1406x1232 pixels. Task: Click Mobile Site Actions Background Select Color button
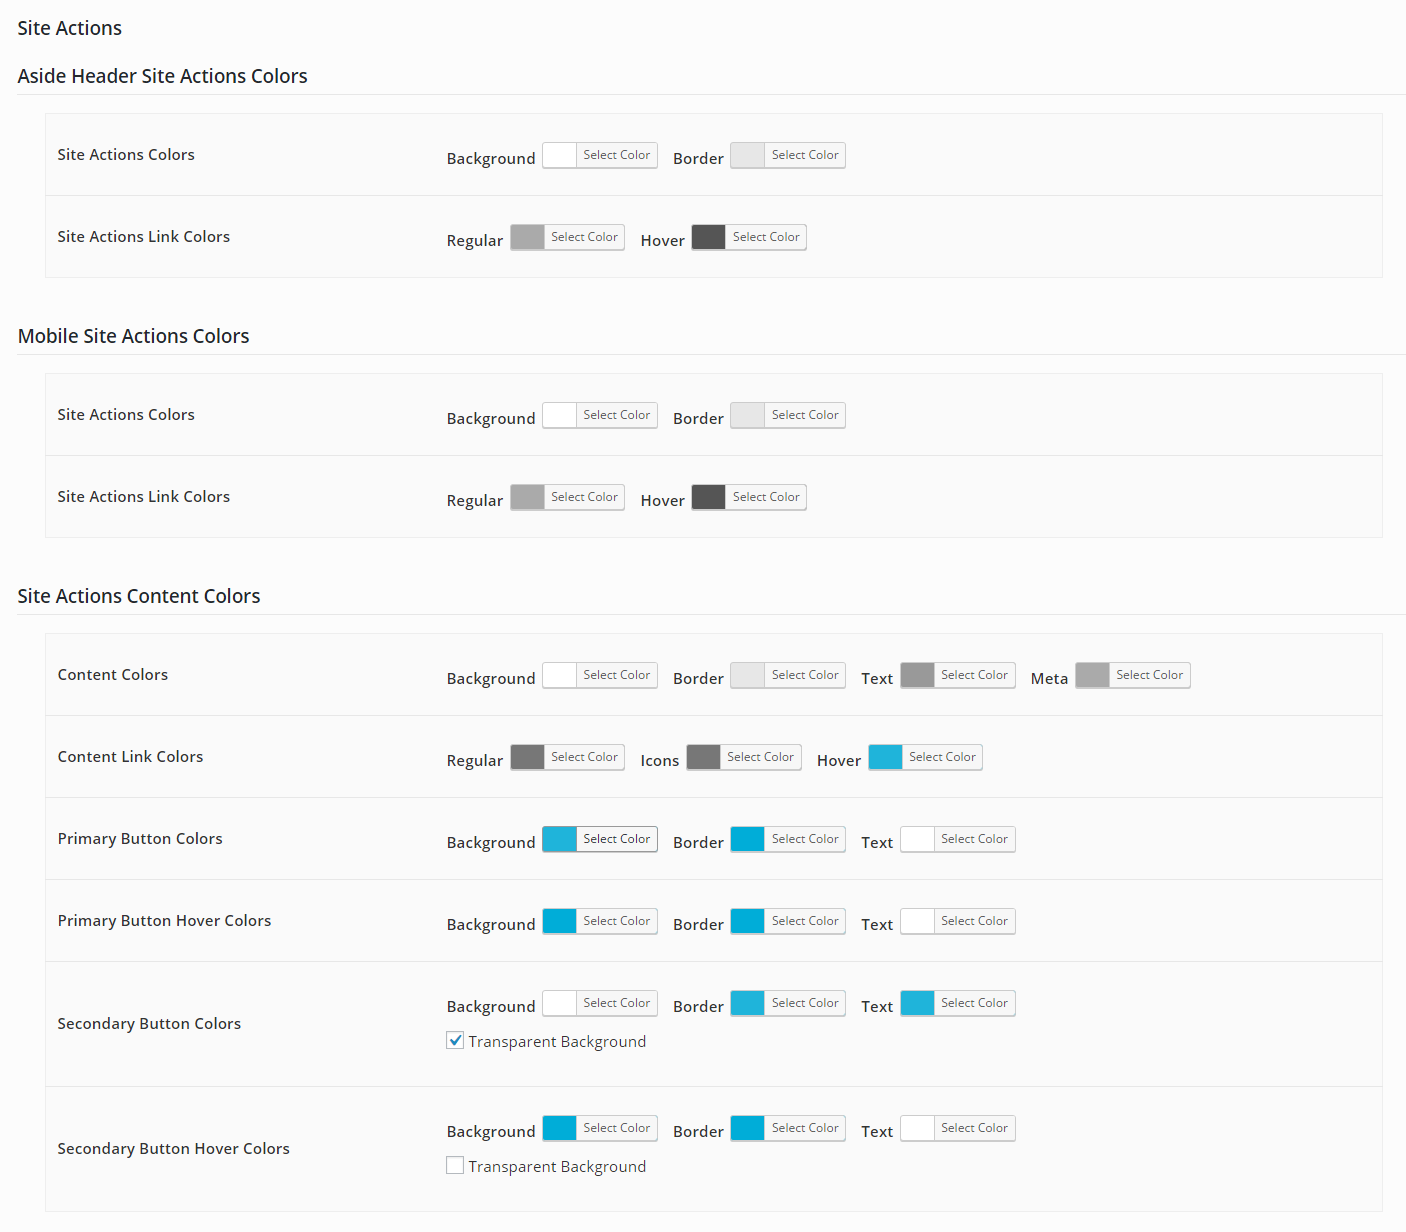(616, 415)
